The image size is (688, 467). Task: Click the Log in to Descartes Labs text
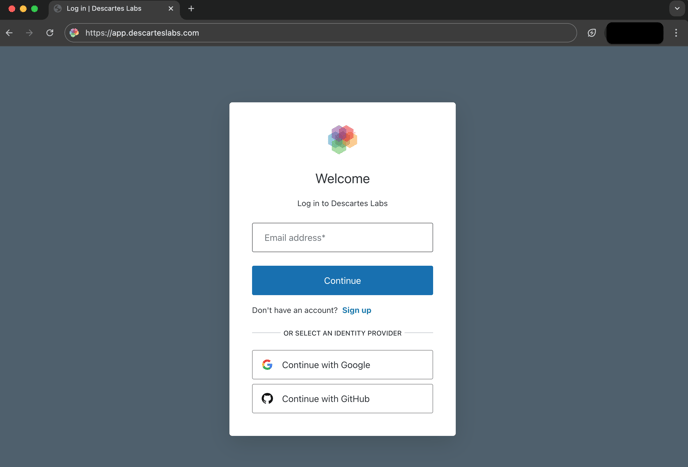(342, 203)
